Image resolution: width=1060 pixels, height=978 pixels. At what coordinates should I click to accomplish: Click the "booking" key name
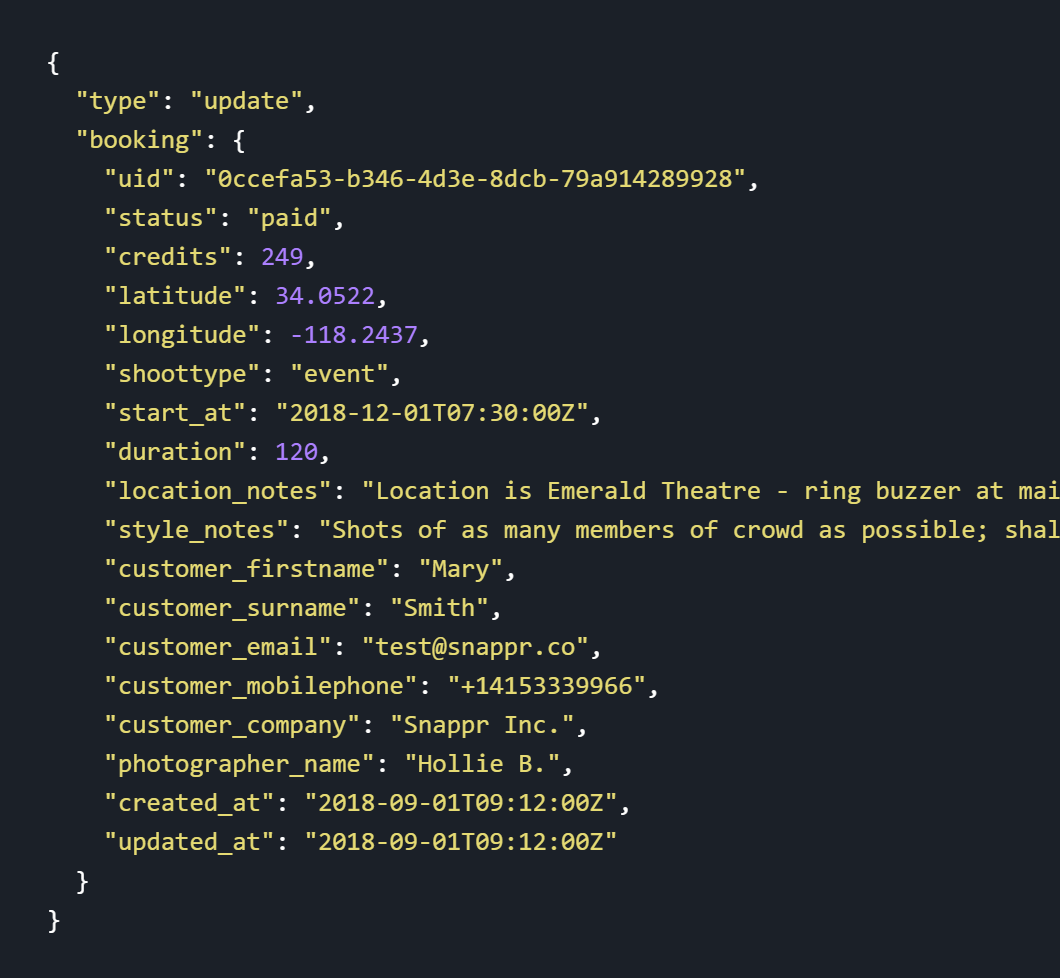pyautogui.click(x=140, y=140)
